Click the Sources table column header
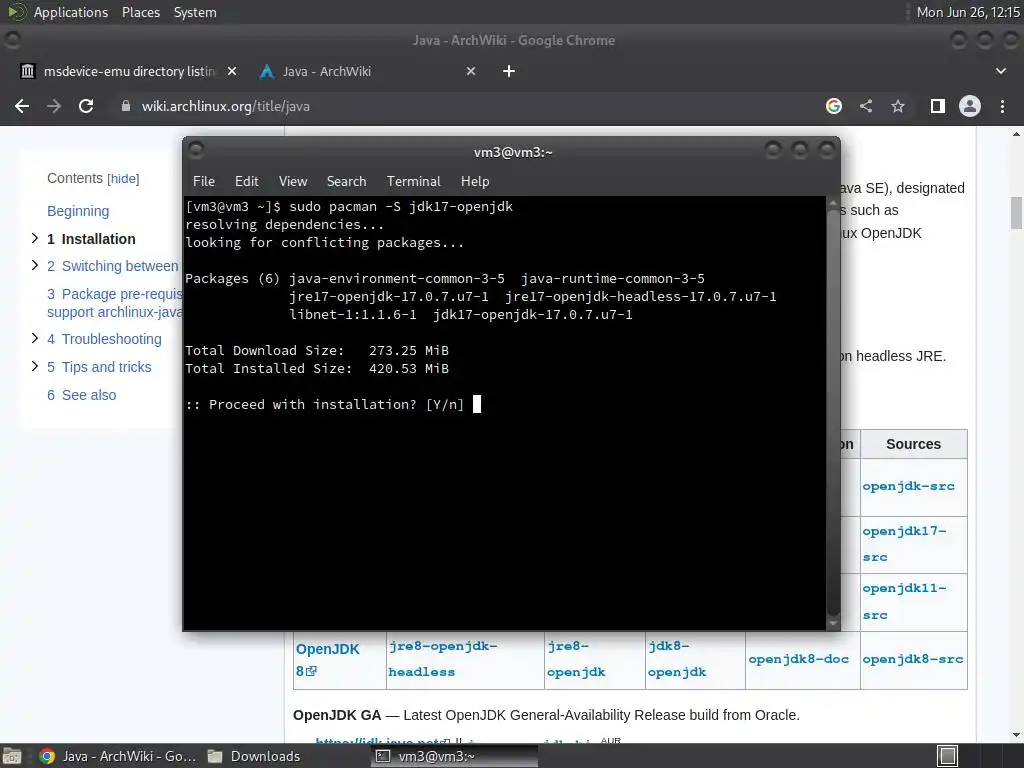1024x768 pixels. (913, 444)
